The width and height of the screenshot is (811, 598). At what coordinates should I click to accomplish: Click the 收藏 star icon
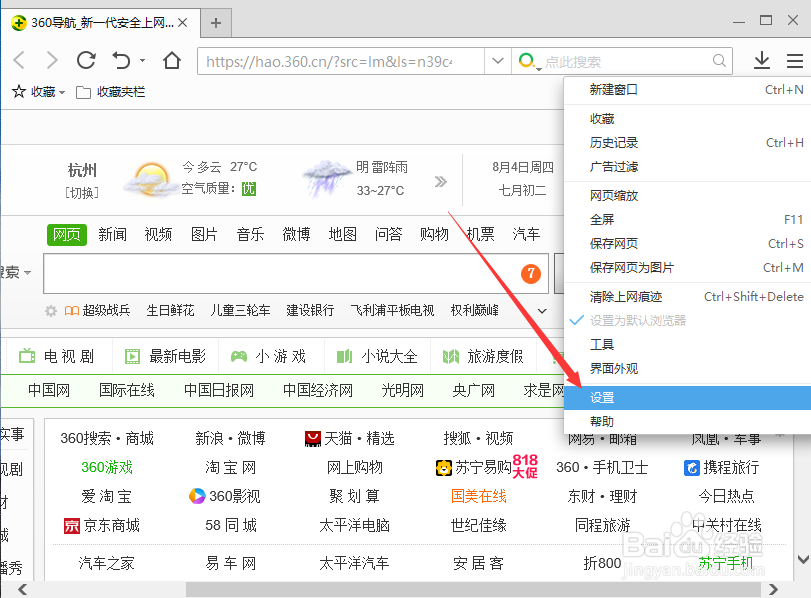point(19,92)
